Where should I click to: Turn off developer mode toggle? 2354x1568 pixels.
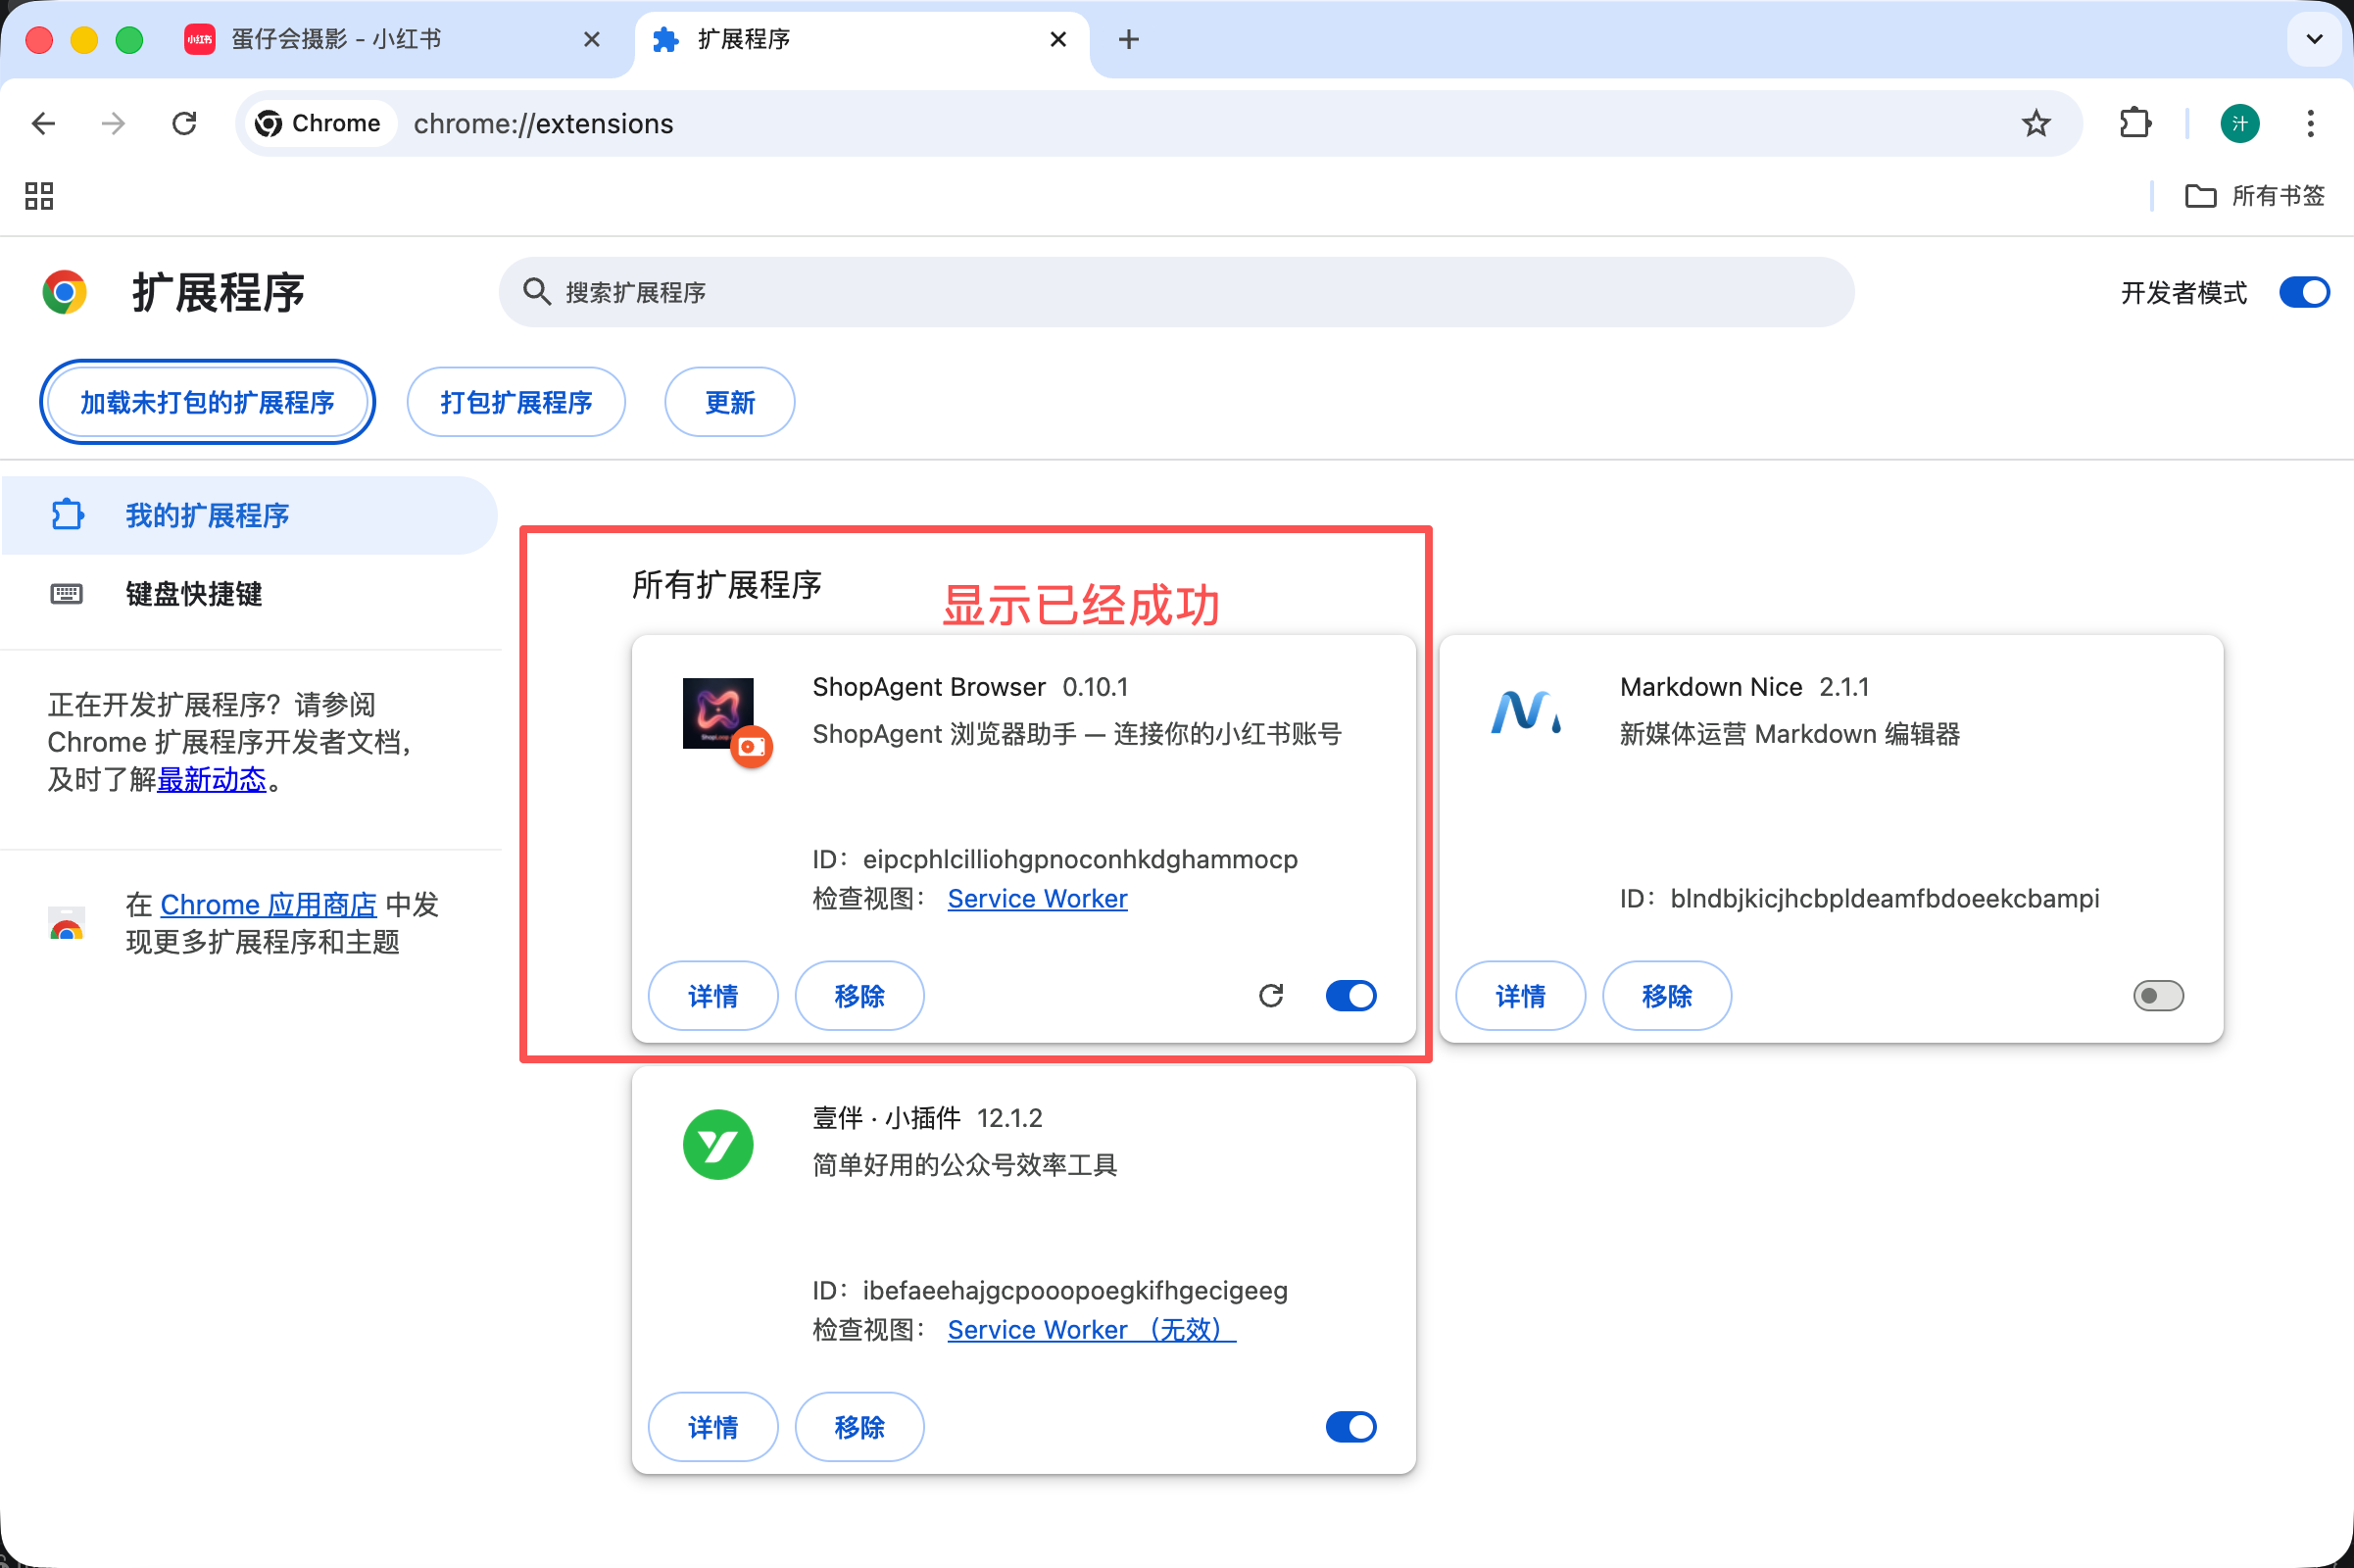2304,292
